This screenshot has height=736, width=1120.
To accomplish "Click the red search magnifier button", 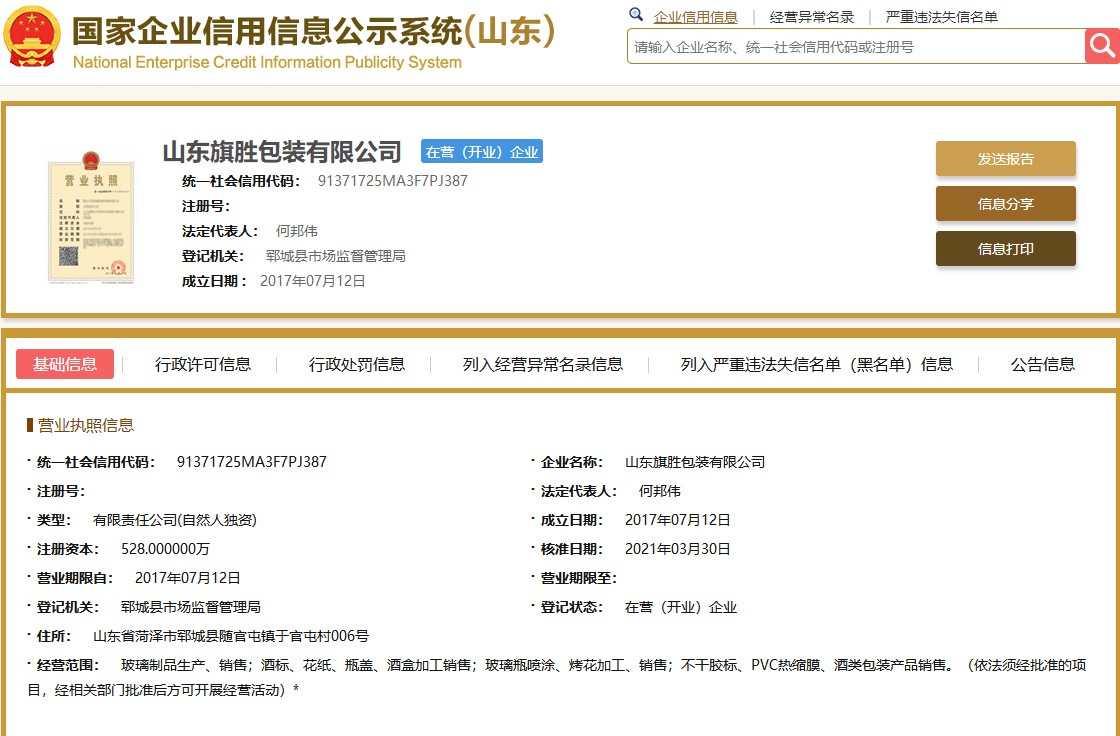I will pyautogui.click(x=1102, y=46).
